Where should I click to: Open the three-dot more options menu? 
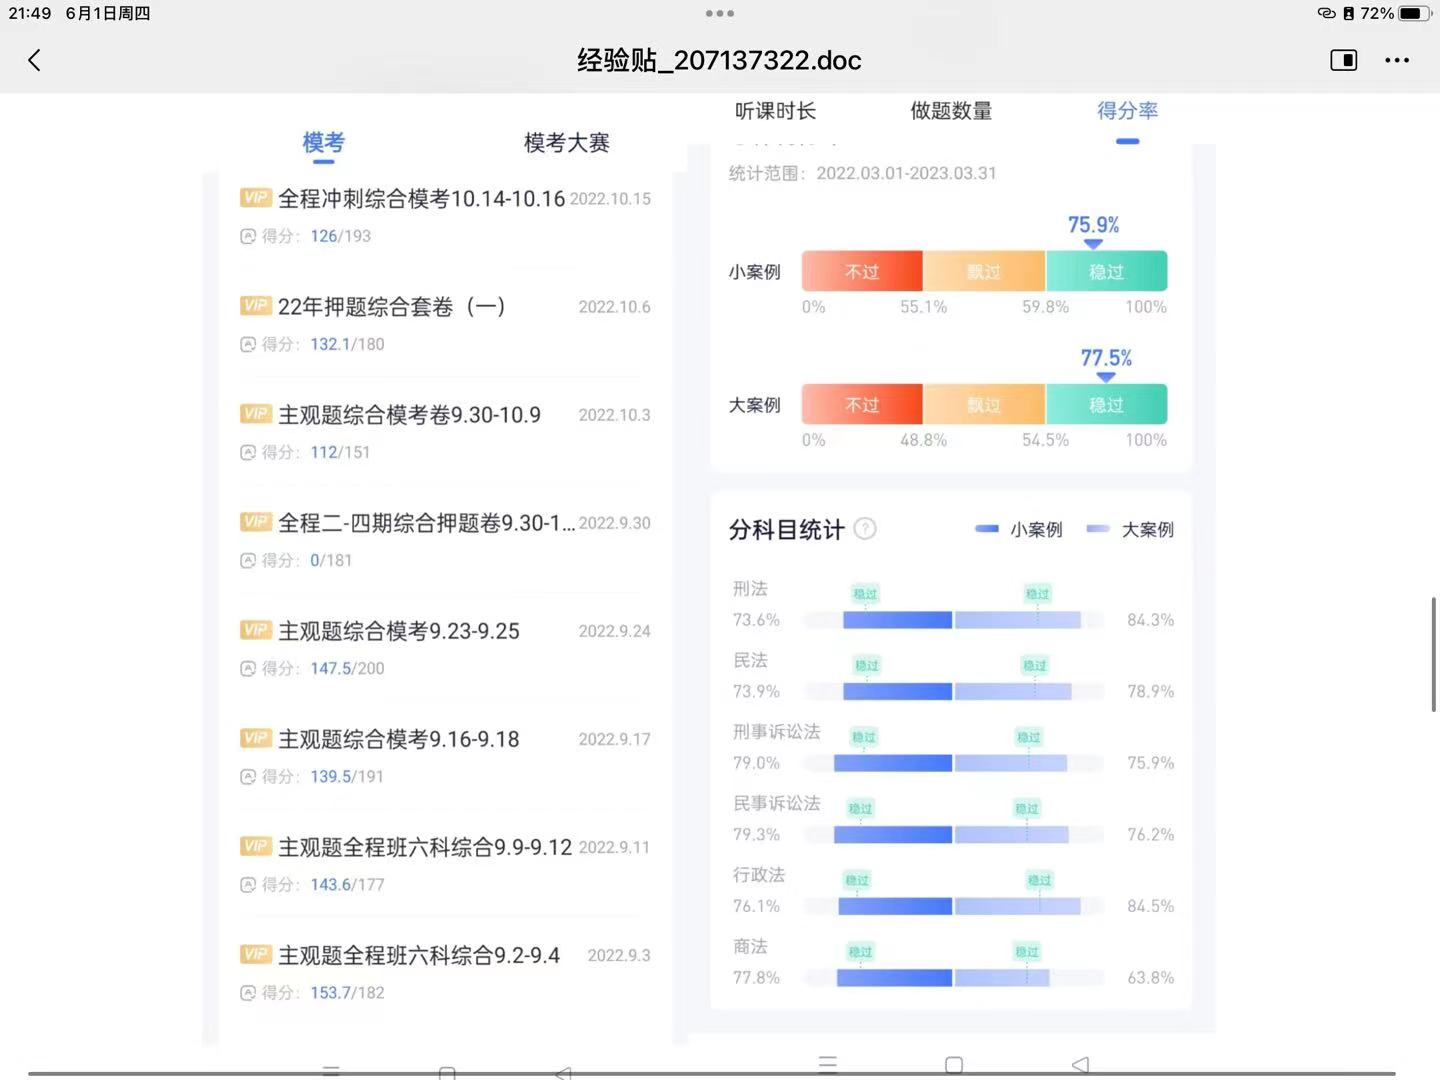coord(1397,60)
